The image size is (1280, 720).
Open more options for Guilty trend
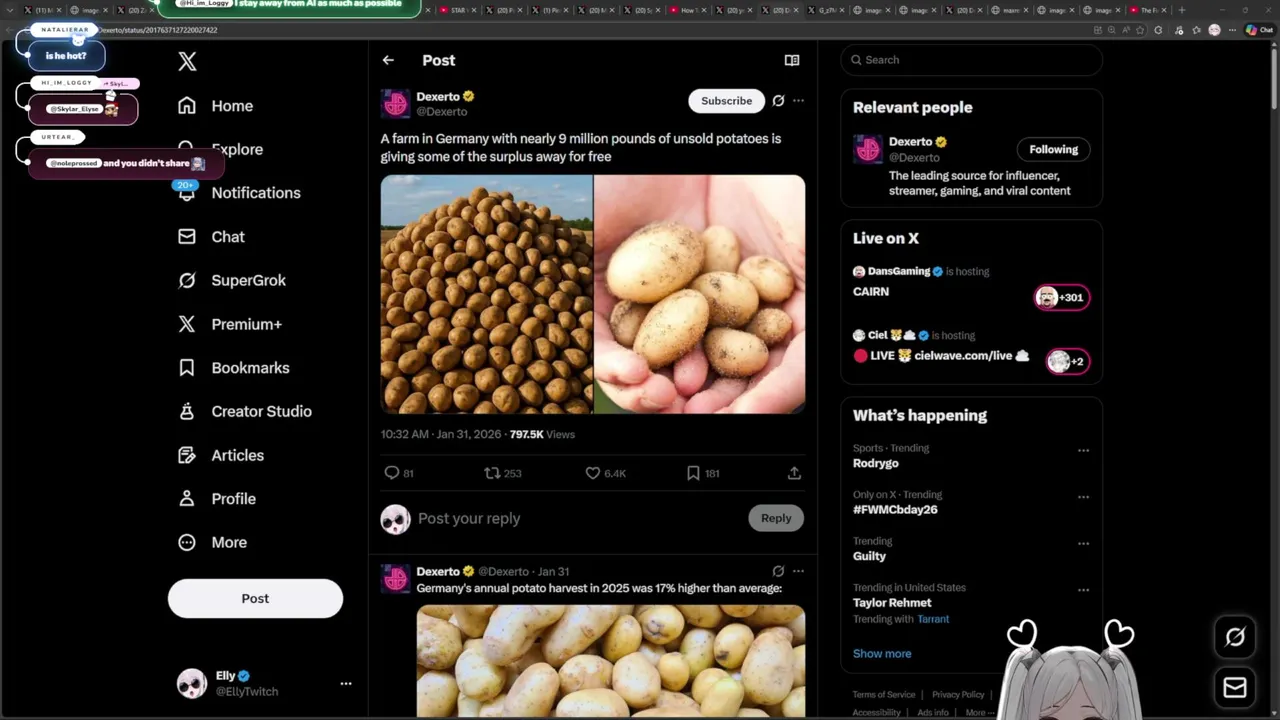click(1083, 543)
